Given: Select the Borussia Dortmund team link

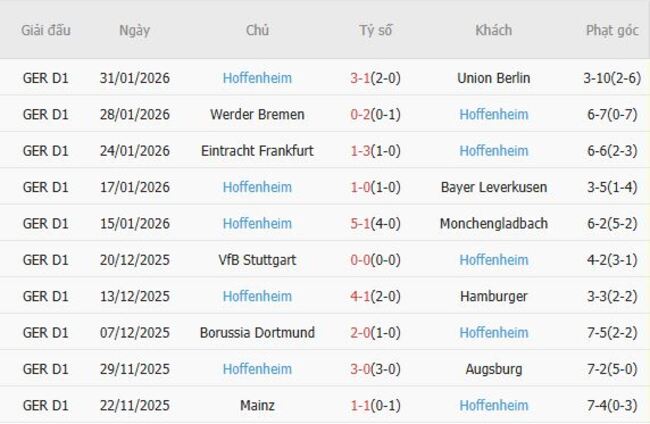Looking at the screenshot, I should click(x=257, y=333).
